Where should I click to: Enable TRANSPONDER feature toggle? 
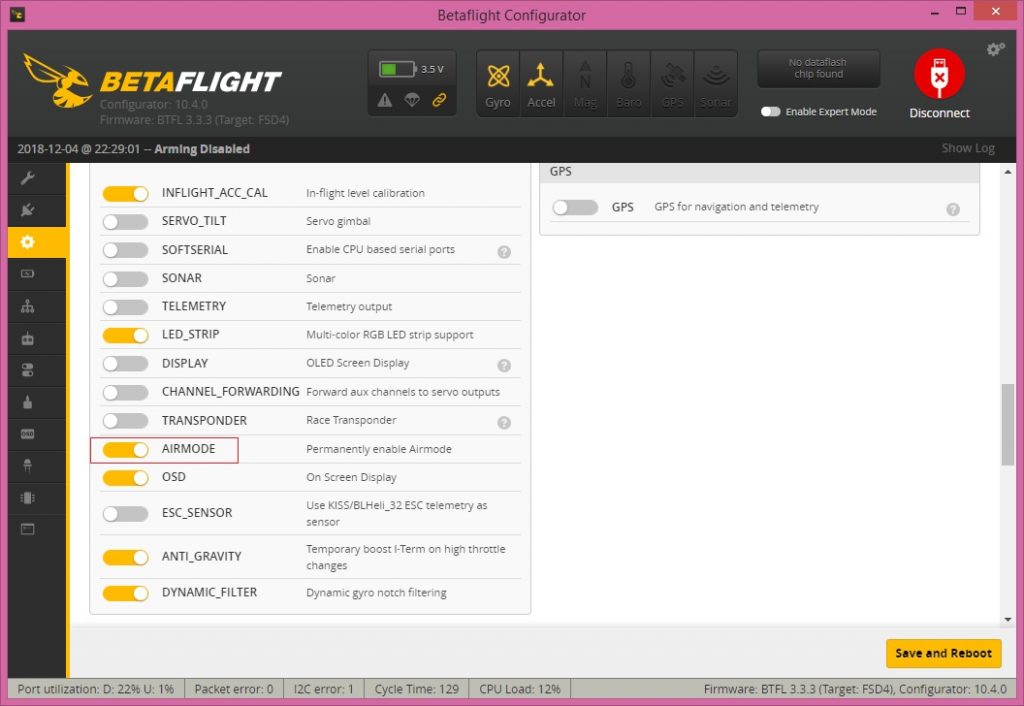click(125, 421)
